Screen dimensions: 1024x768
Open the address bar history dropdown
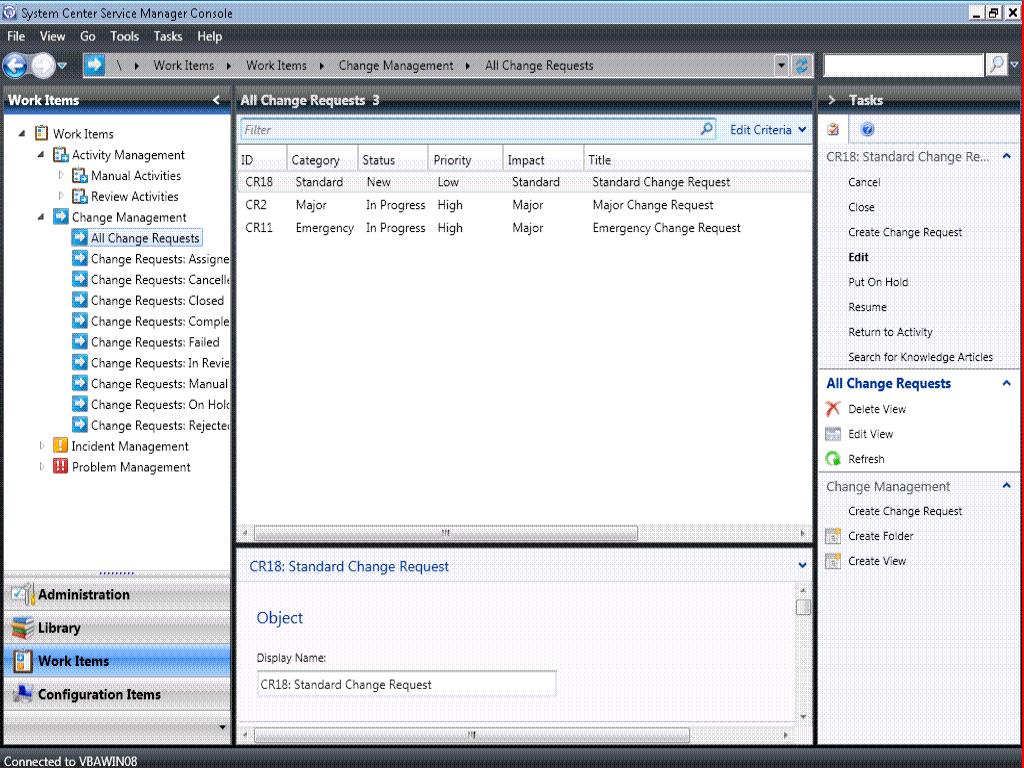(781, 65)
